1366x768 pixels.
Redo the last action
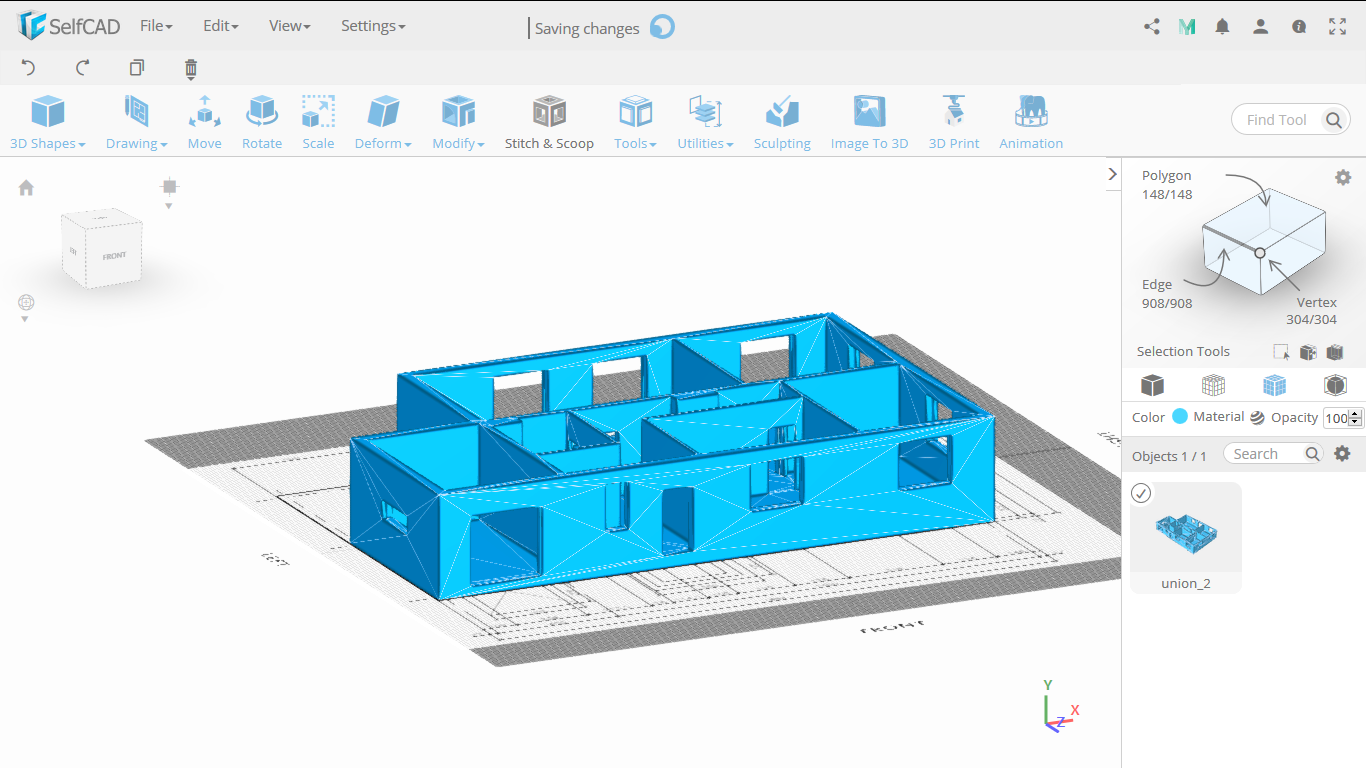click(83, 68)
